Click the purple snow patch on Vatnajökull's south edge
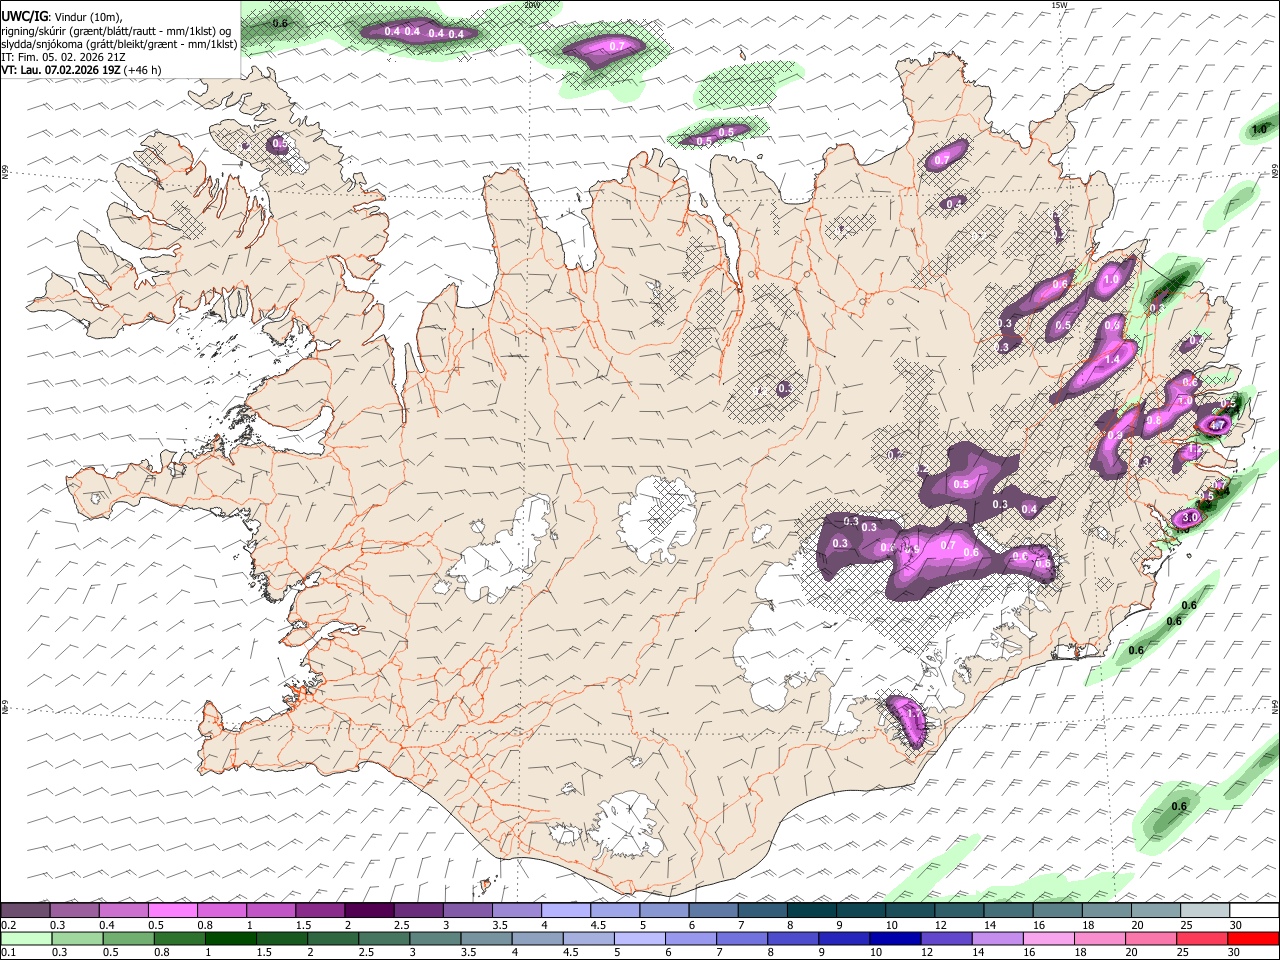The height and width of the screenshot is (960, 1280). [908, 722]
